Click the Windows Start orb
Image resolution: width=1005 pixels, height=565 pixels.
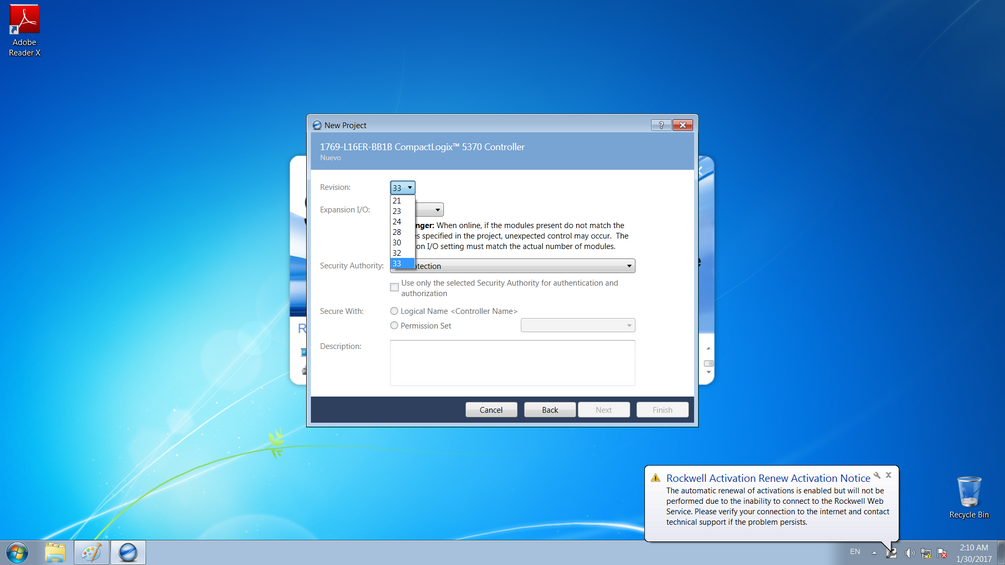tap(17, 552)
